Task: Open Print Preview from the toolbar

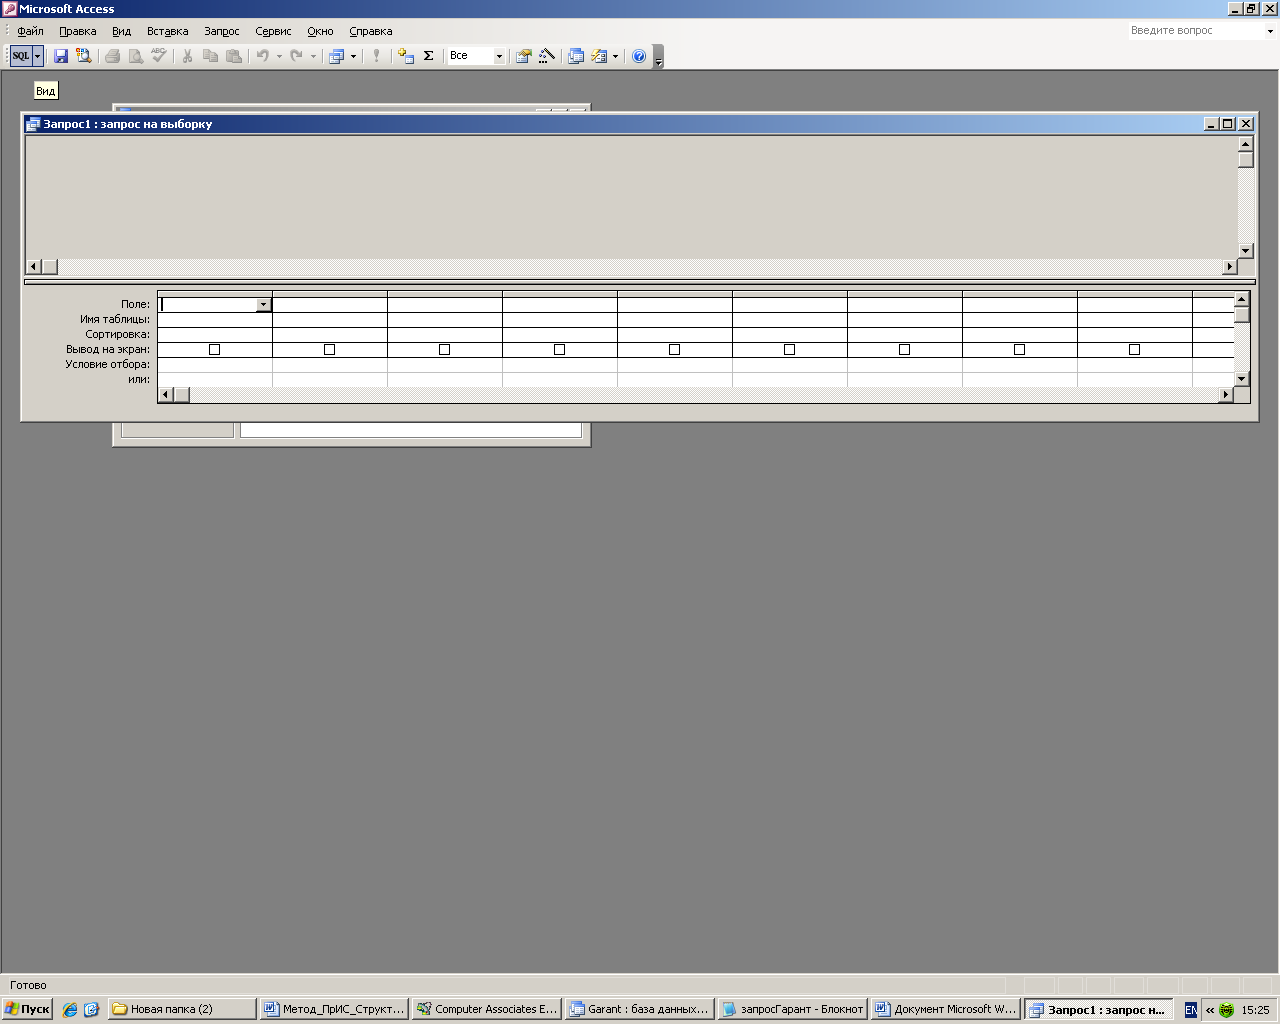Action: pyautogui.click(x=136, y=56)
